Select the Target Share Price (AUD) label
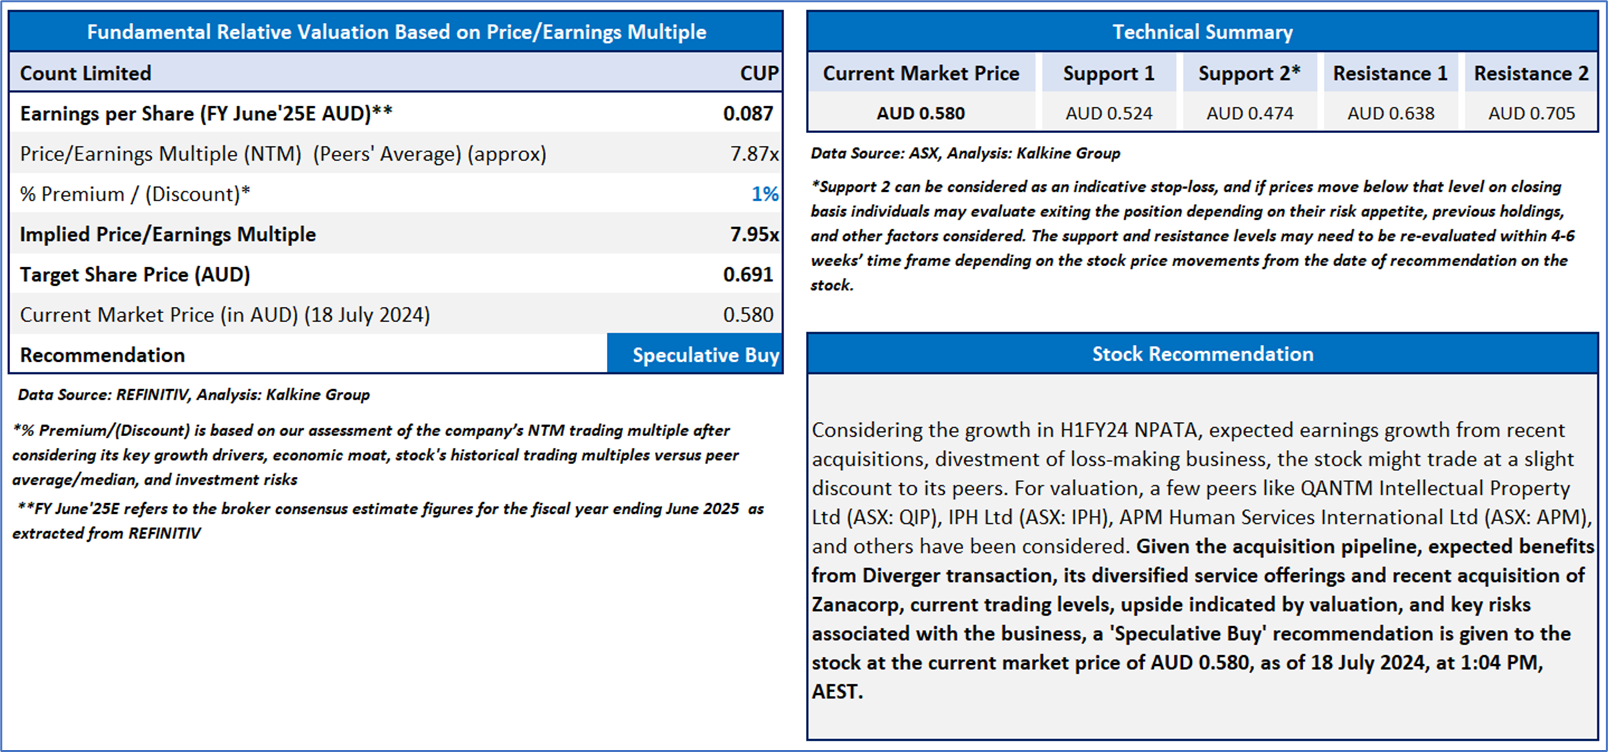 pos(135,274)
